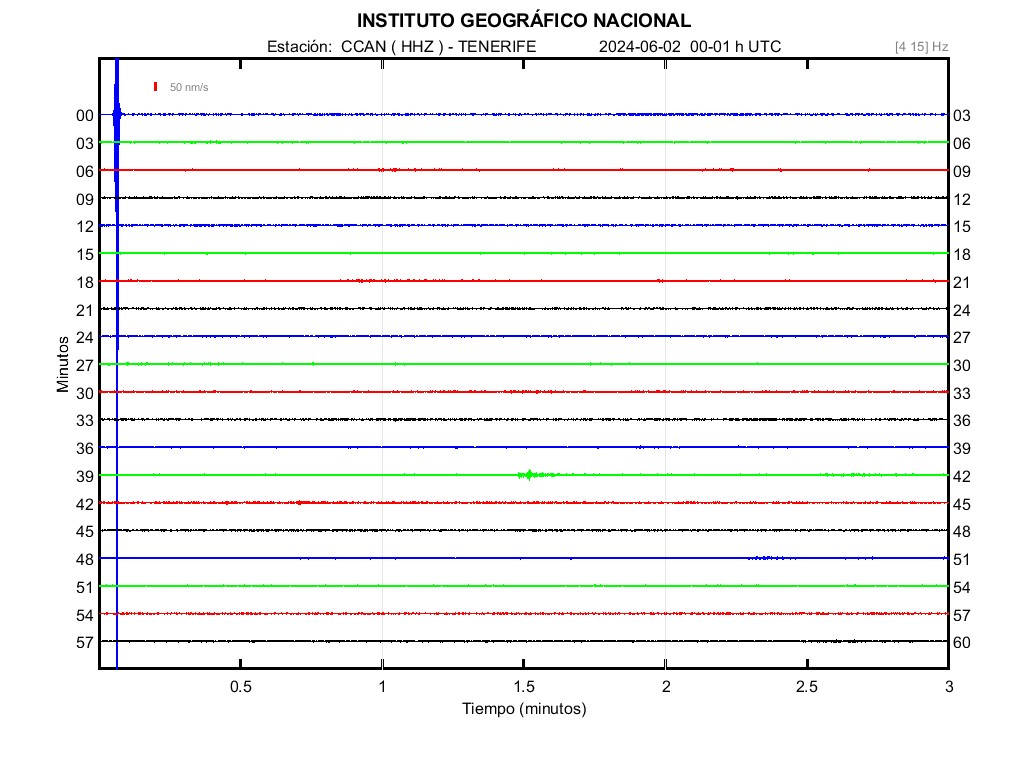This screenshot has width=1024, height=768.
Task: Click the large blue spike on the 00 trace
Action: pyautogui.click(x=117, y=113)
